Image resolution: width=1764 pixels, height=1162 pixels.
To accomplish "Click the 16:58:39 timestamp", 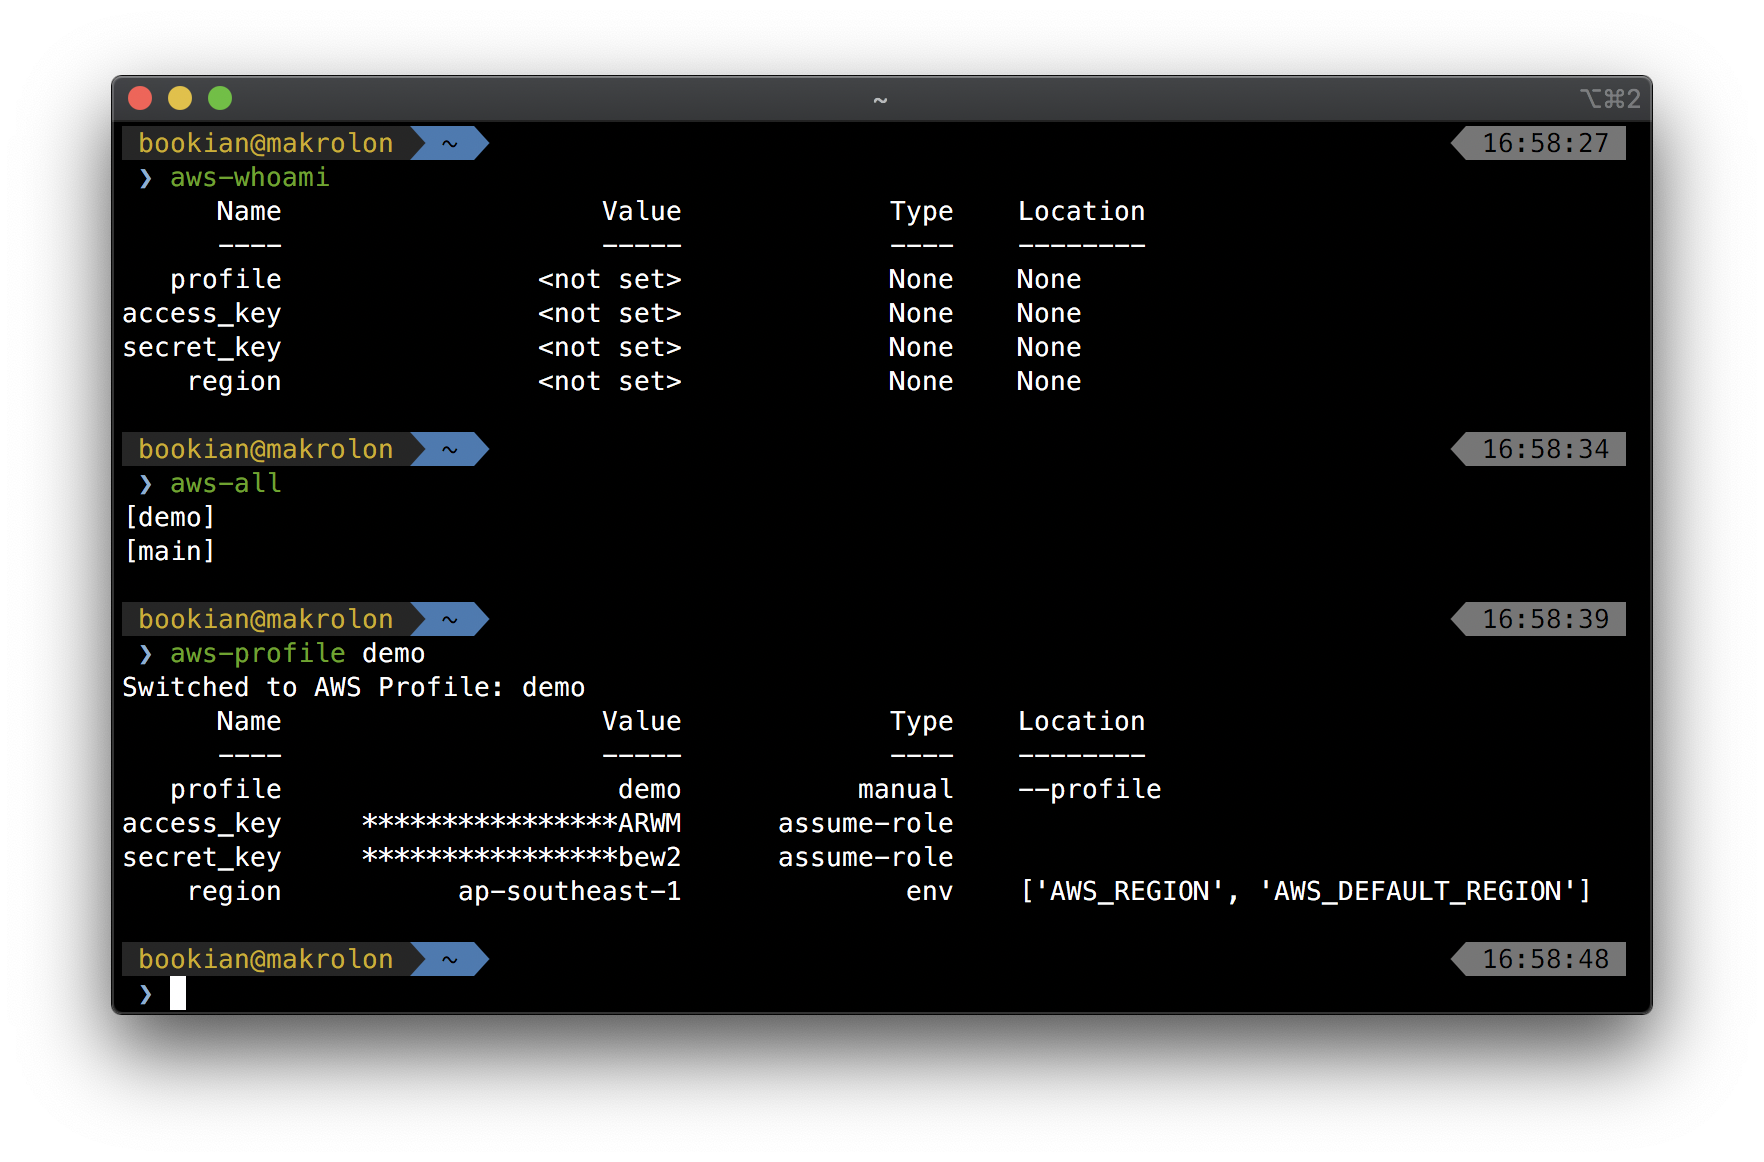I will click(x=1545, y=619).
